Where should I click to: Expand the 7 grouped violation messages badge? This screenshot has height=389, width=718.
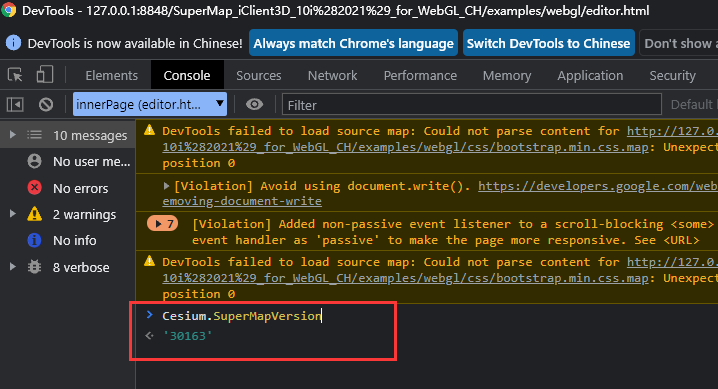coord(162,223)
